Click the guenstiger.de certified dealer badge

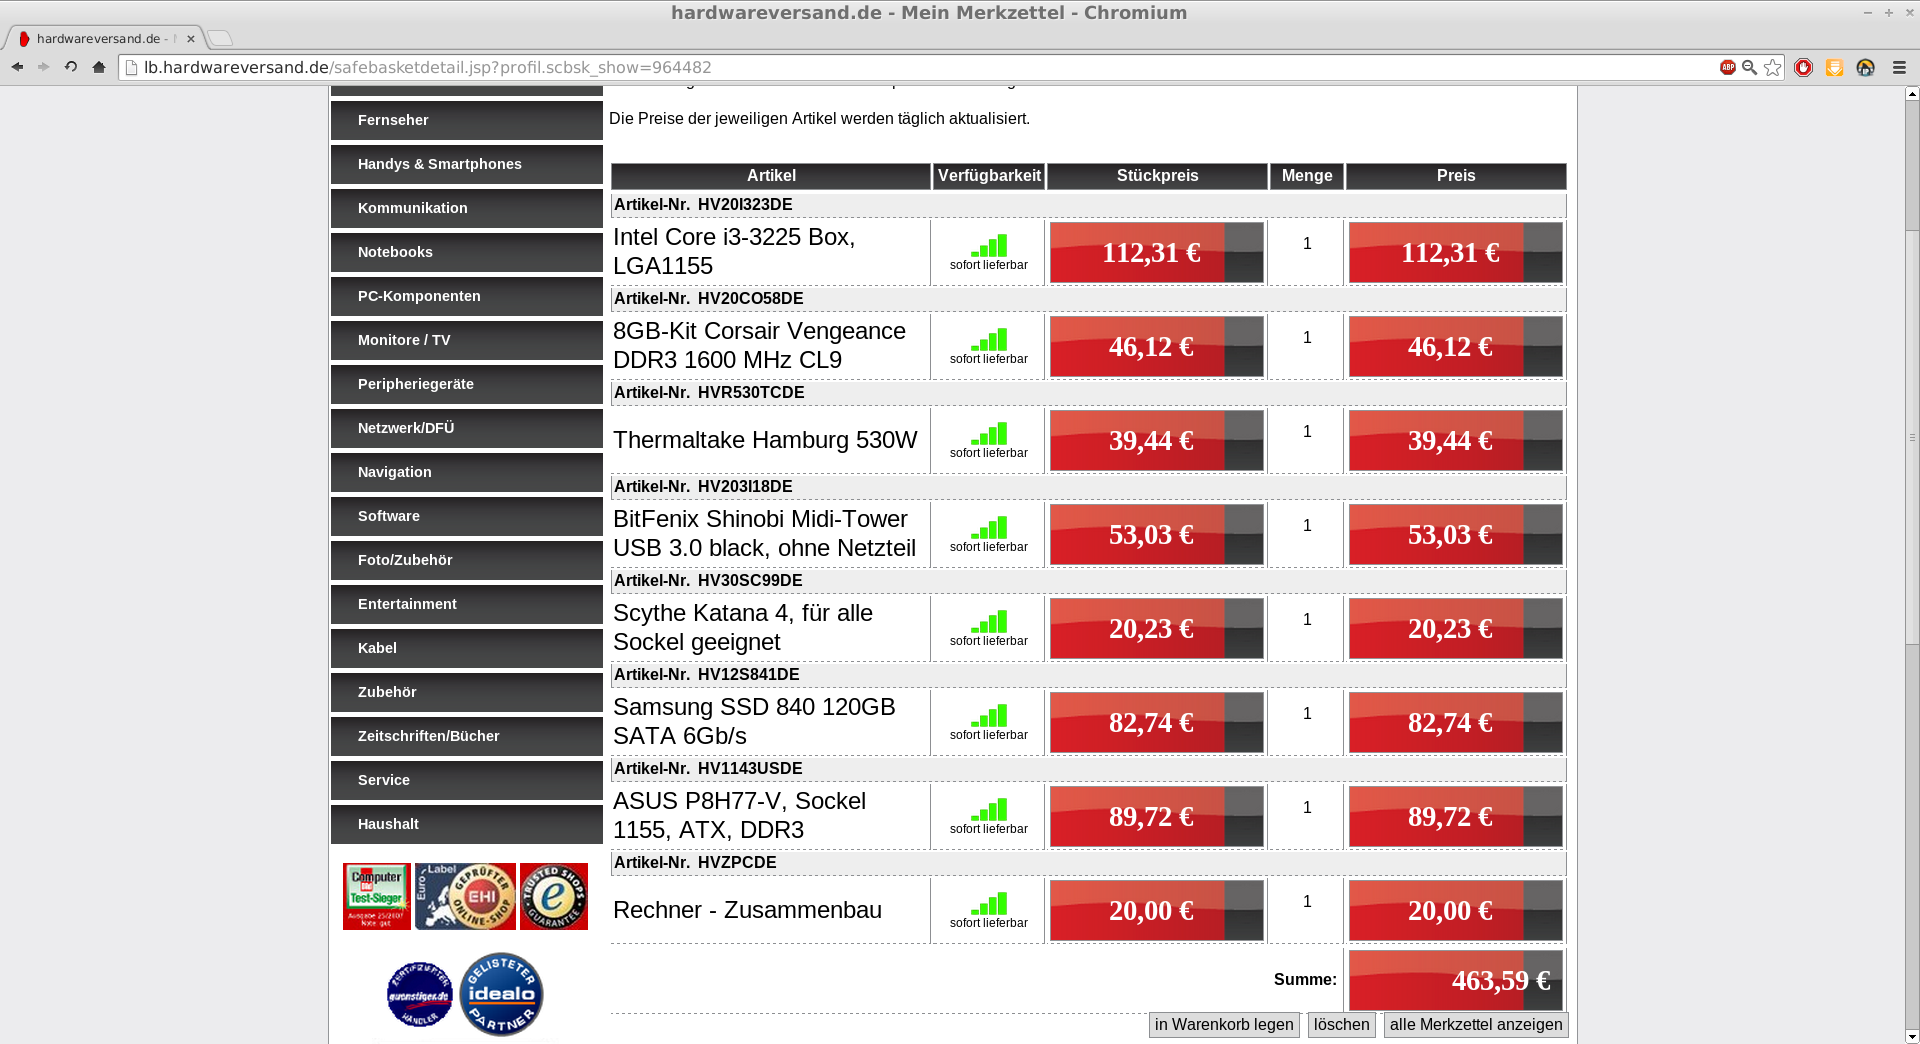point(420,995)
